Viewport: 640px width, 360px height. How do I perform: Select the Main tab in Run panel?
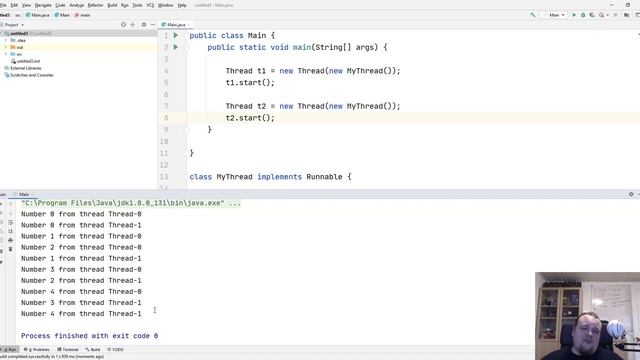[24, 194]
